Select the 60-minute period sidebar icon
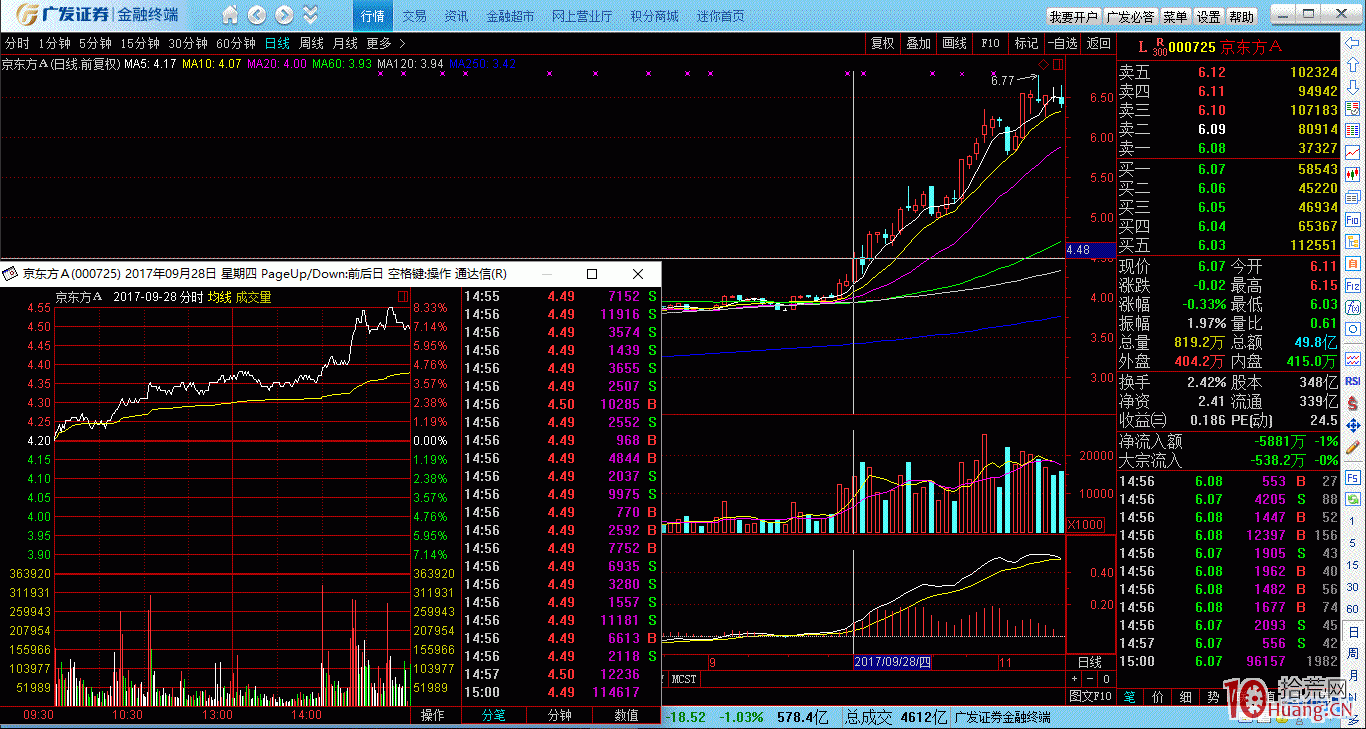Viewport: 1366px width, 729px height. click(1353, 609)
